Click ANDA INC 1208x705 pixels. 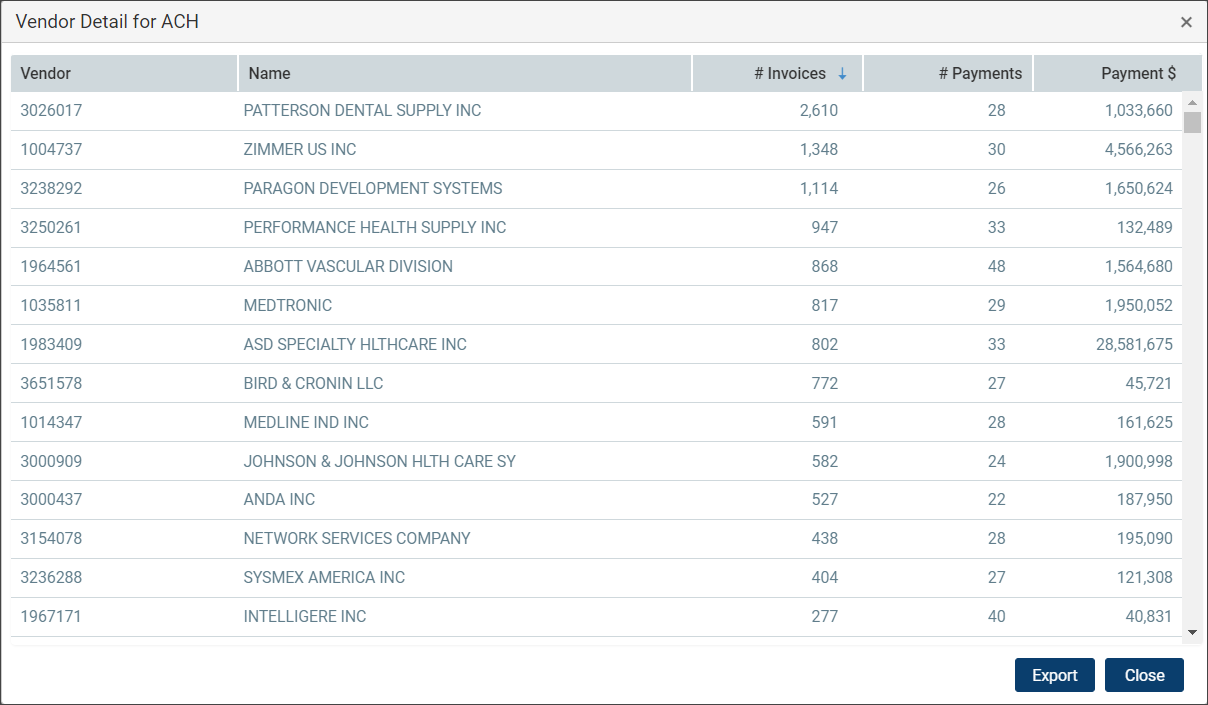(x=279, y=499)
